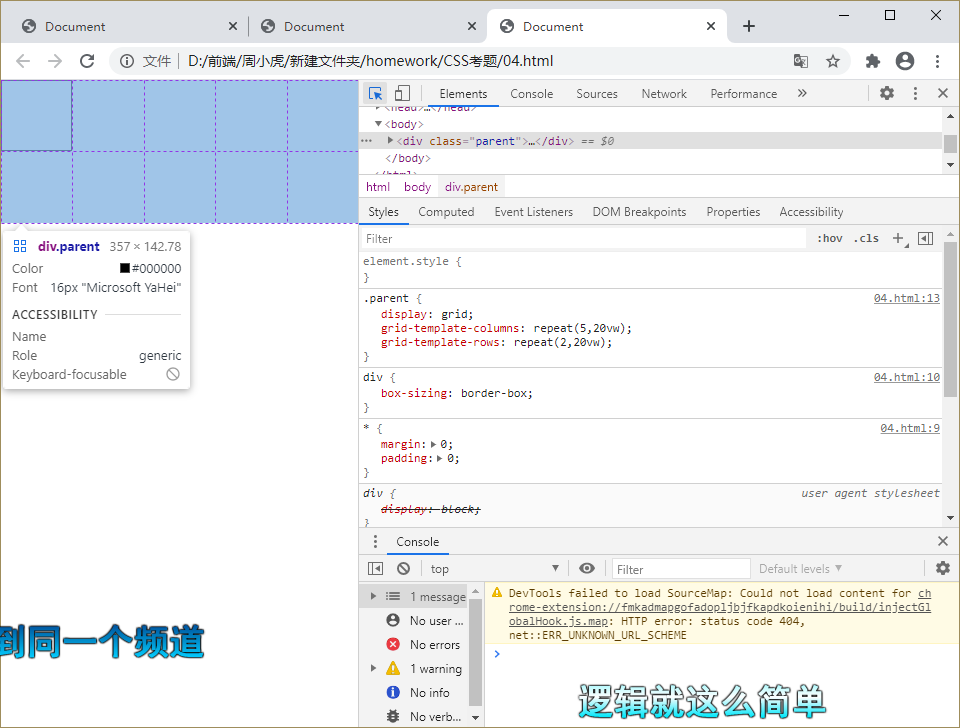Select body in the breadcrumb

[x=417, y=187]
